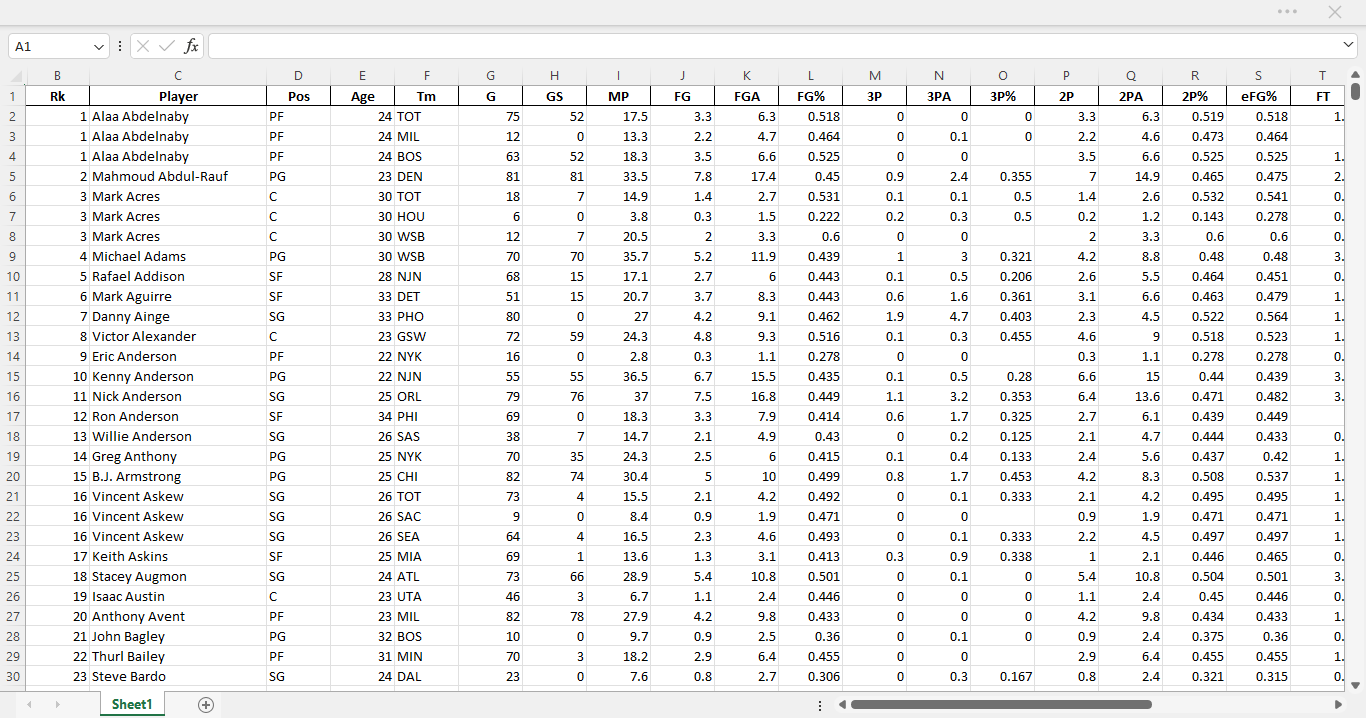Select column O header

1002,76
